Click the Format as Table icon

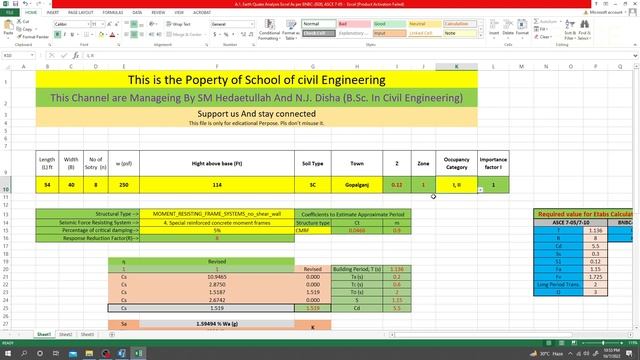pyautogui.click(x=291, y=24)
